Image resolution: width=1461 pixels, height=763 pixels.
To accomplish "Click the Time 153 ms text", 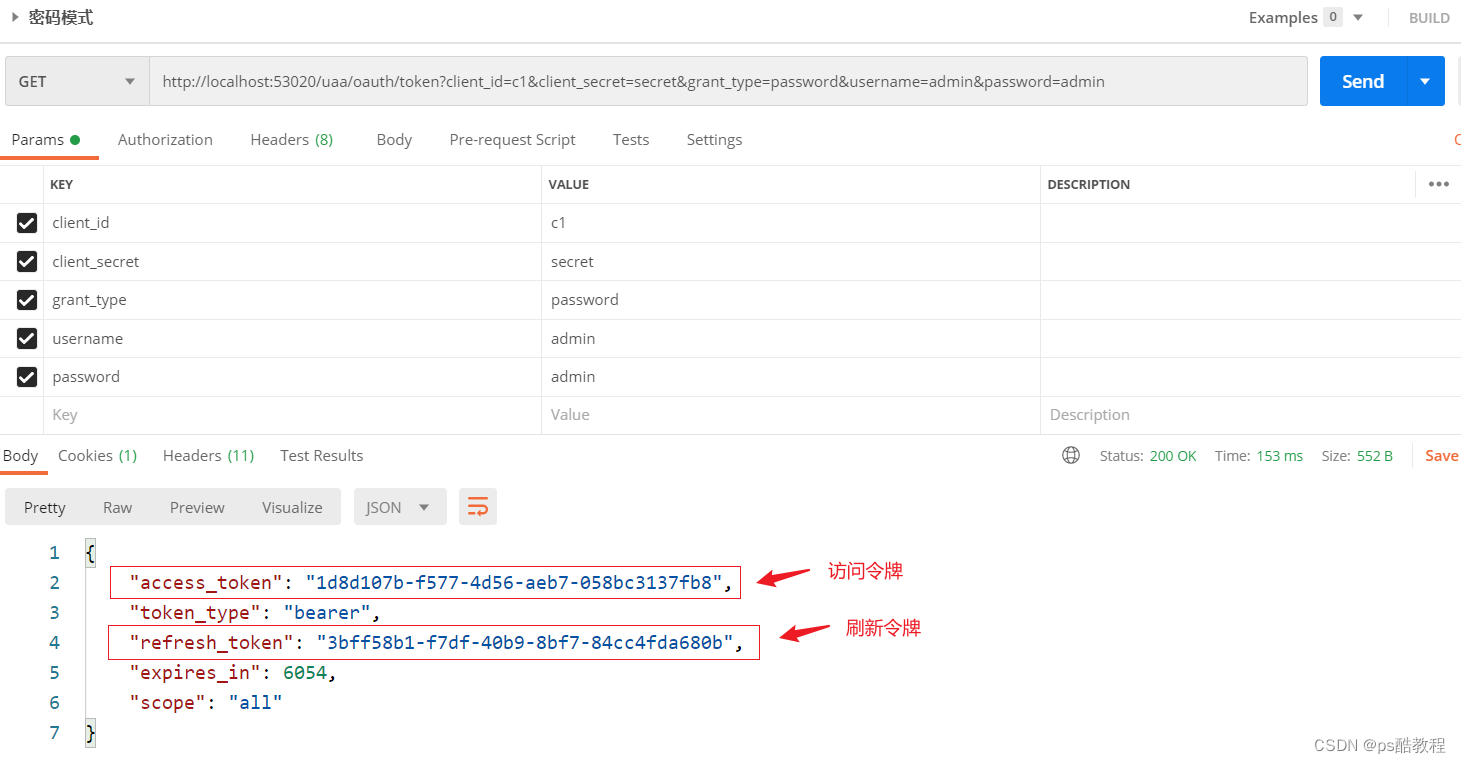I will click(1259, 456).
